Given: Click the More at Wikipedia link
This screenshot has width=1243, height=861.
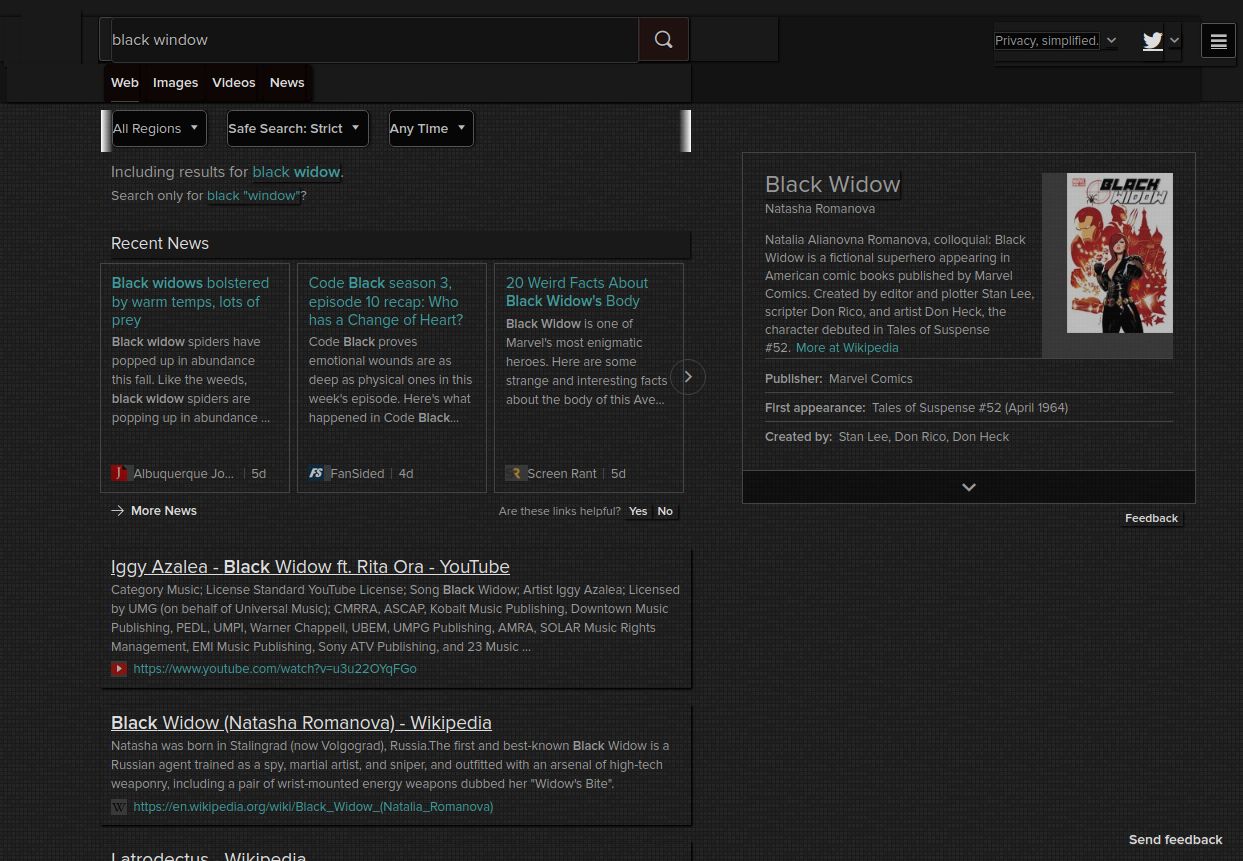Looking at the screenshot, I should (847, 348).
